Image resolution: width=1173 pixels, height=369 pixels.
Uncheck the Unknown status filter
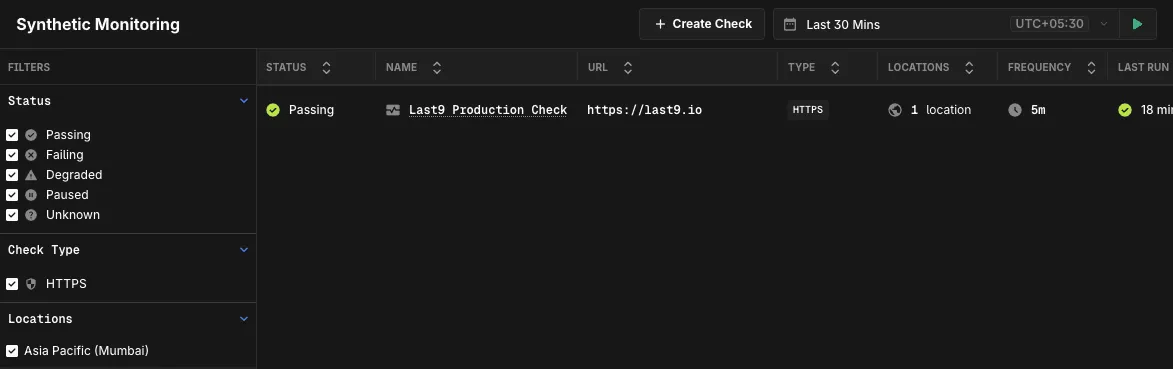click(x=12, y=215)
